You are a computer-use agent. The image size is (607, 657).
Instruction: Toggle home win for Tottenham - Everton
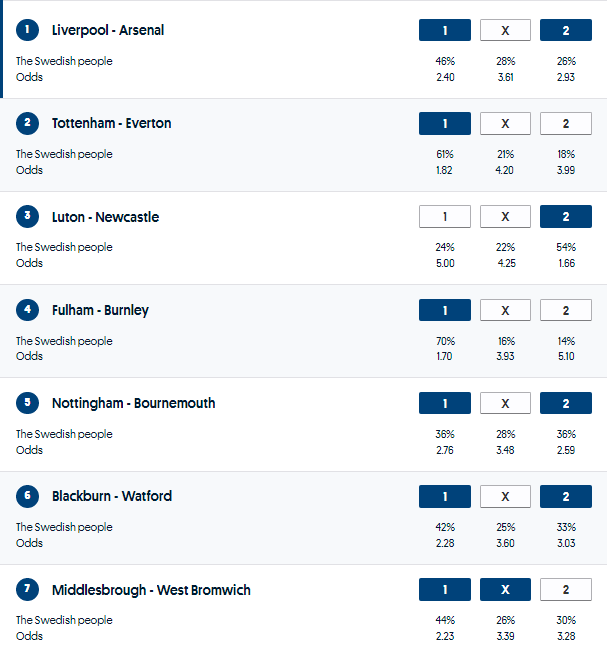pos(444,123)
